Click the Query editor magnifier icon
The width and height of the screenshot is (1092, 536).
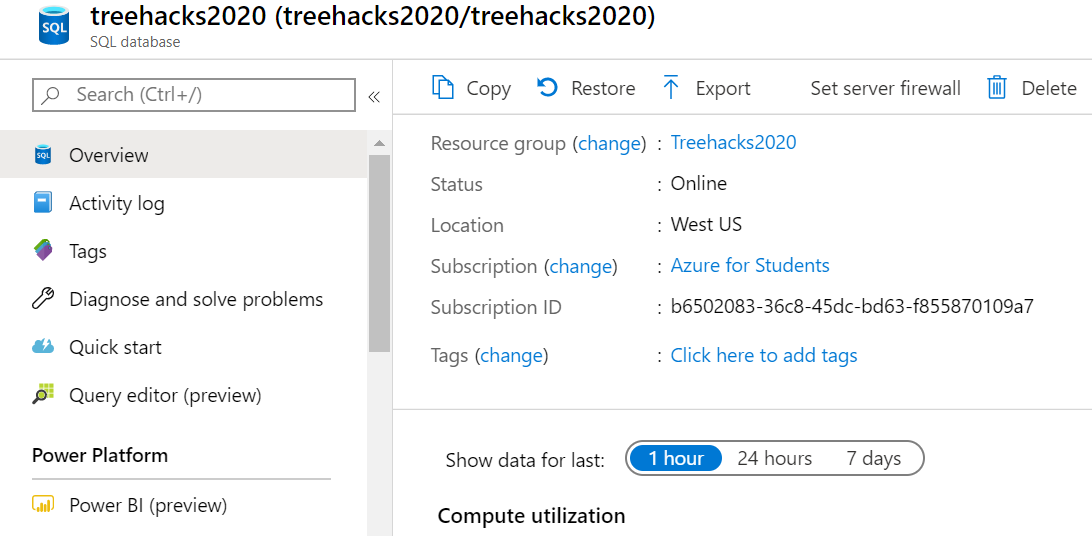point(43,395)
